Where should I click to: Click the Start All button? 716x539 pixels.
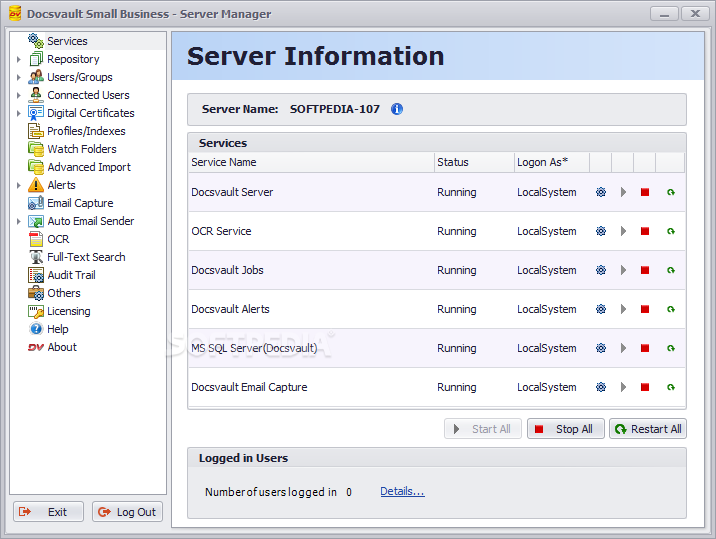click(483, 429)
